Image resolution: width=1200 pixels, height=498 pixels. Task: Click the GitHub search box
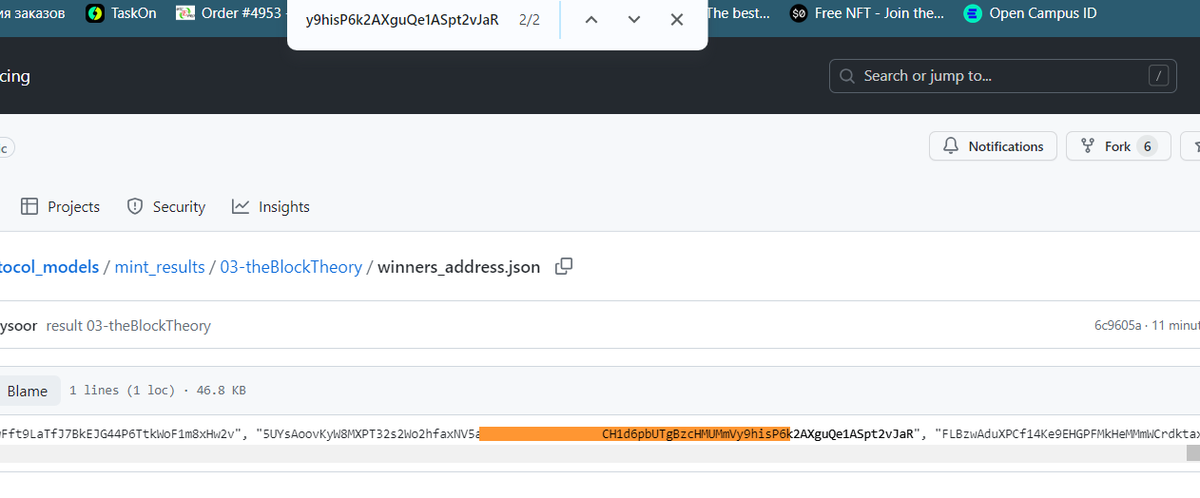click(1004, 75)
